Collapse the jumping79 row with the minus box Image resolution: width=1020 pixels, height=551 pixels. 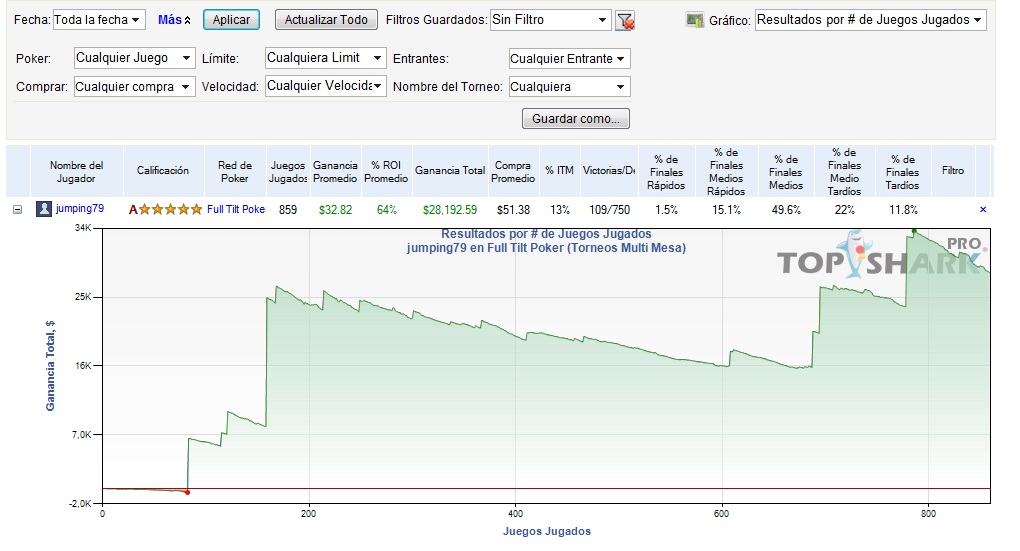[x=18, y=209]
